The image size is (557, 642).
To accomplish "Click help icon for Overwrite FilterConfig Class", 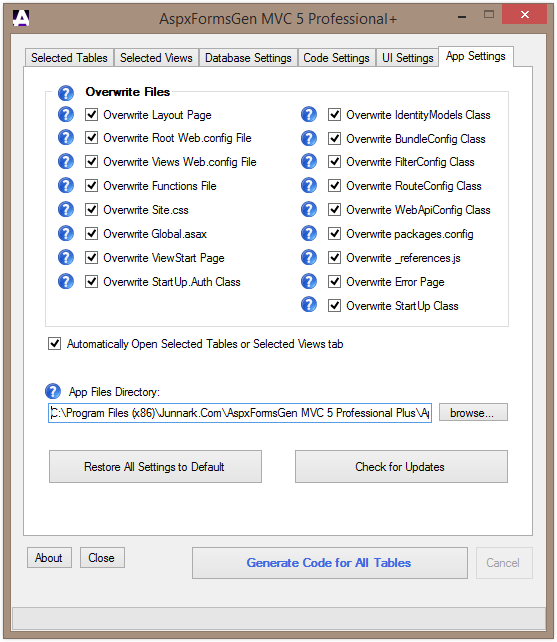I will click(x=309, y=161).
